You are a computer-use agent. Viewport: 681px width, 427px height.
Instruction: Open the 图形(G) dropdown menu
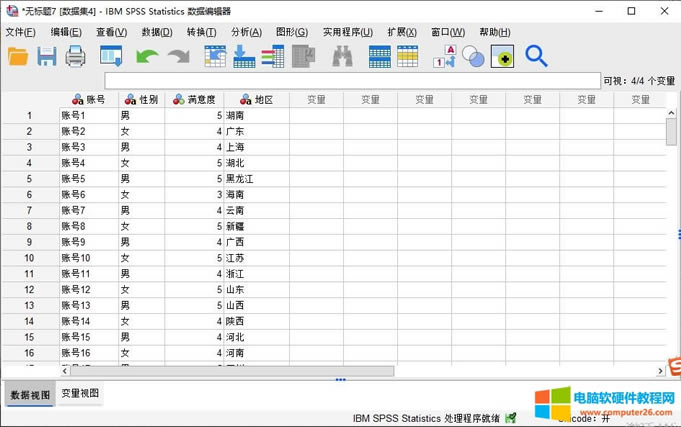point(292,32)
